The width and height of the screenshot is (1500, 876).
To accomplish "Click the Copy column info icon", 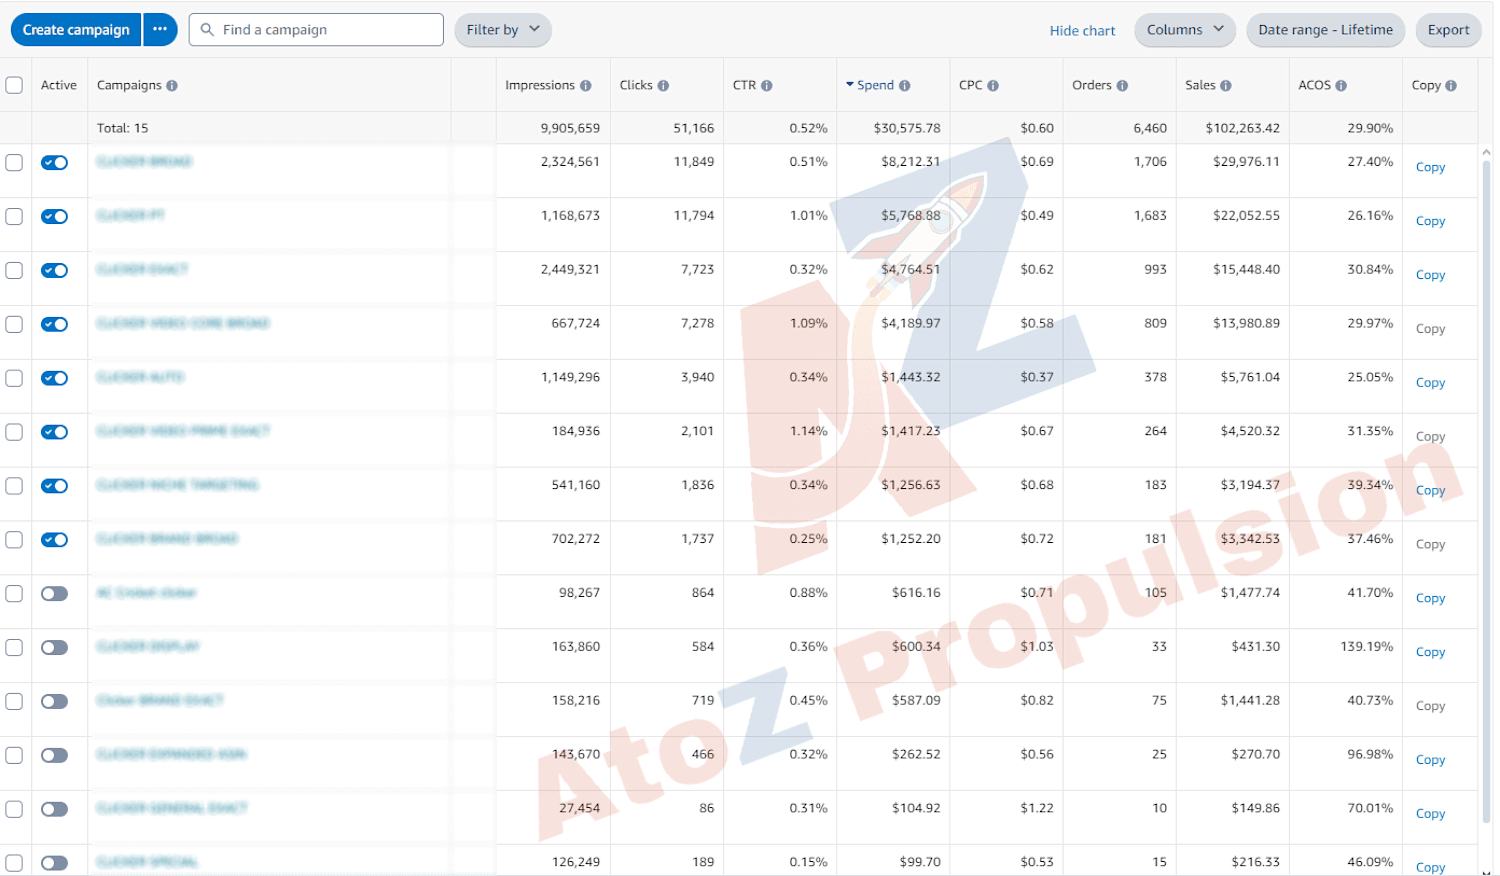I will pyautogui.click(x=1451, y=86).
